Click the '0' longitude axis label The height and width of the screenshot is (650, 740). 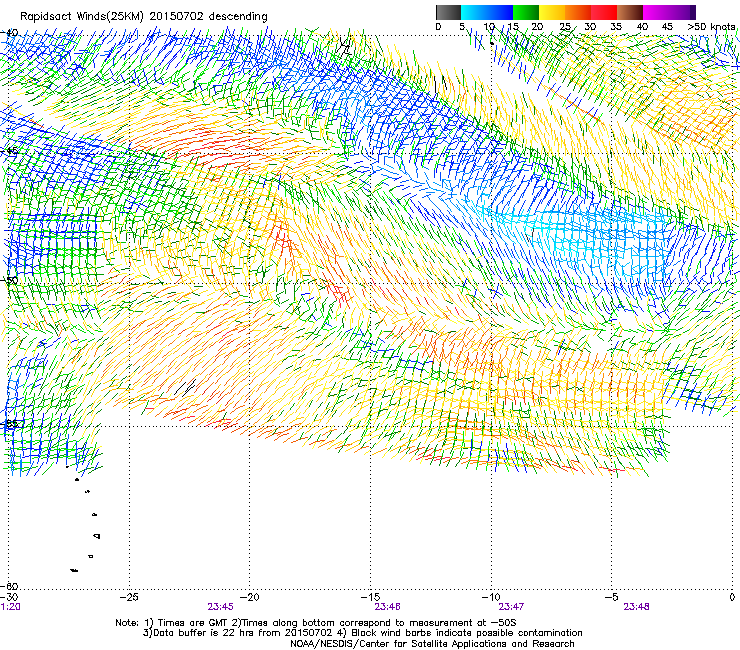tap(732, 597)
